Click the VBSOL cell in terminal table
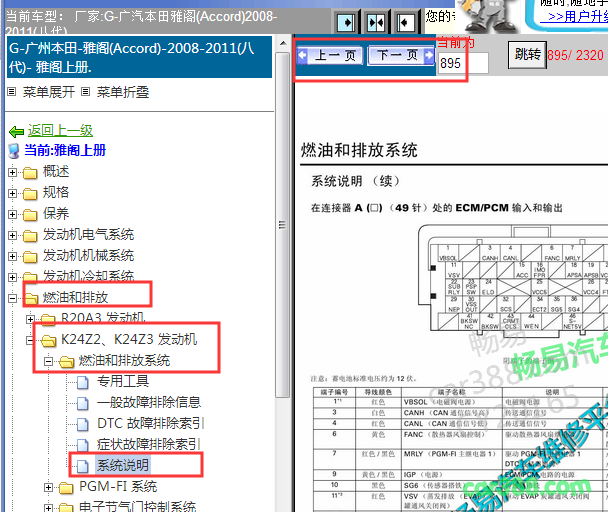 451,402
